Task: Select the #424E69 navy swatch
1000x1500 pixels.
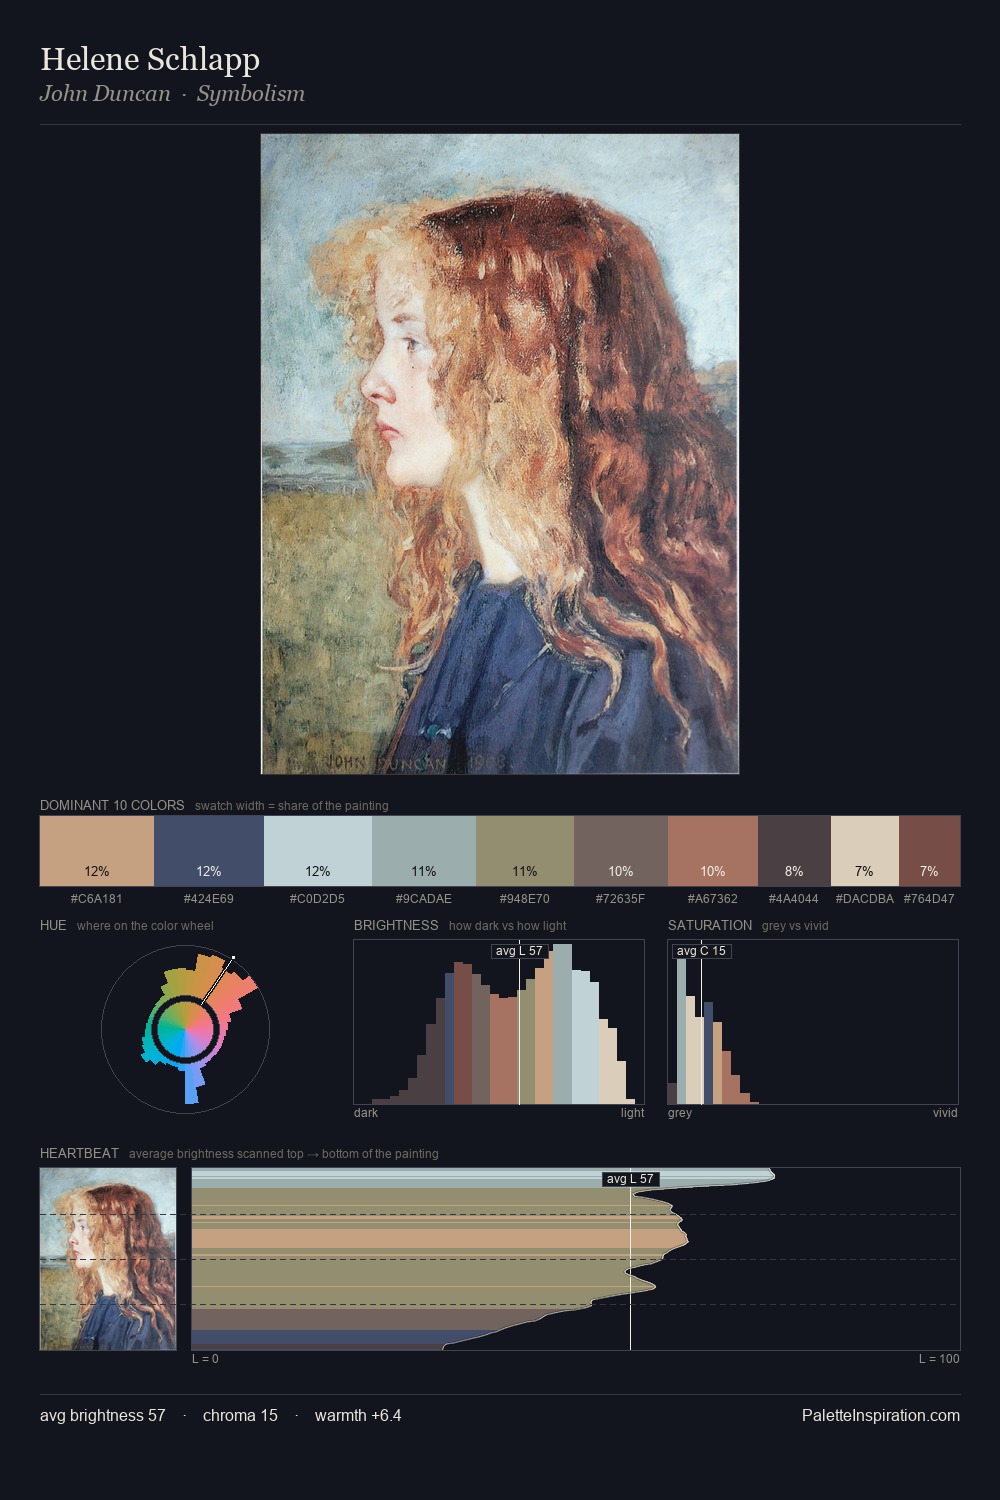Action: [x=209, y=851]
